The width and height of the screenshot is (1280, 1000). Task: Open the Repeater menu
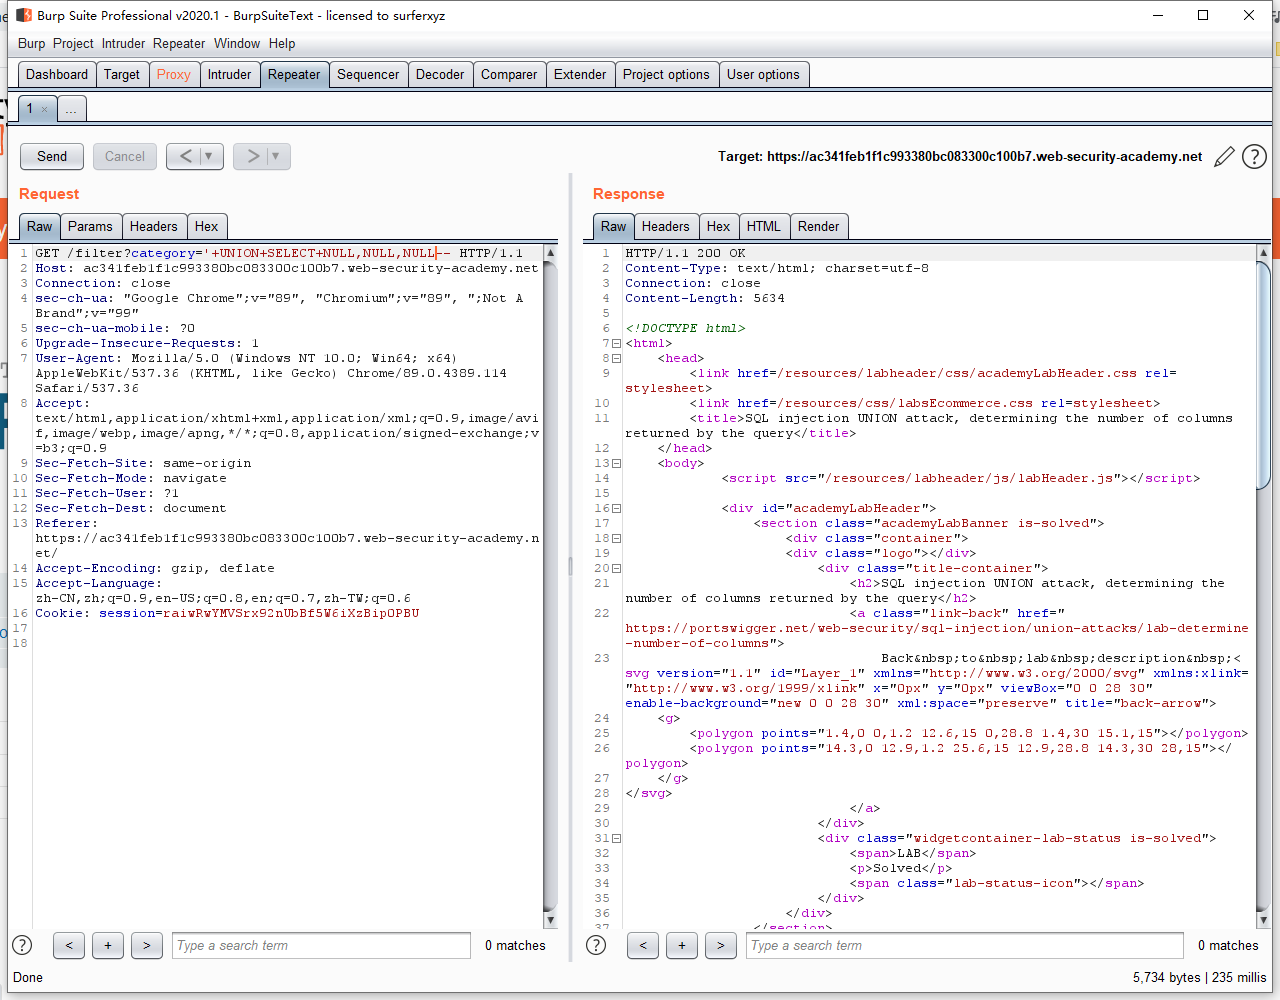[179, 43]
